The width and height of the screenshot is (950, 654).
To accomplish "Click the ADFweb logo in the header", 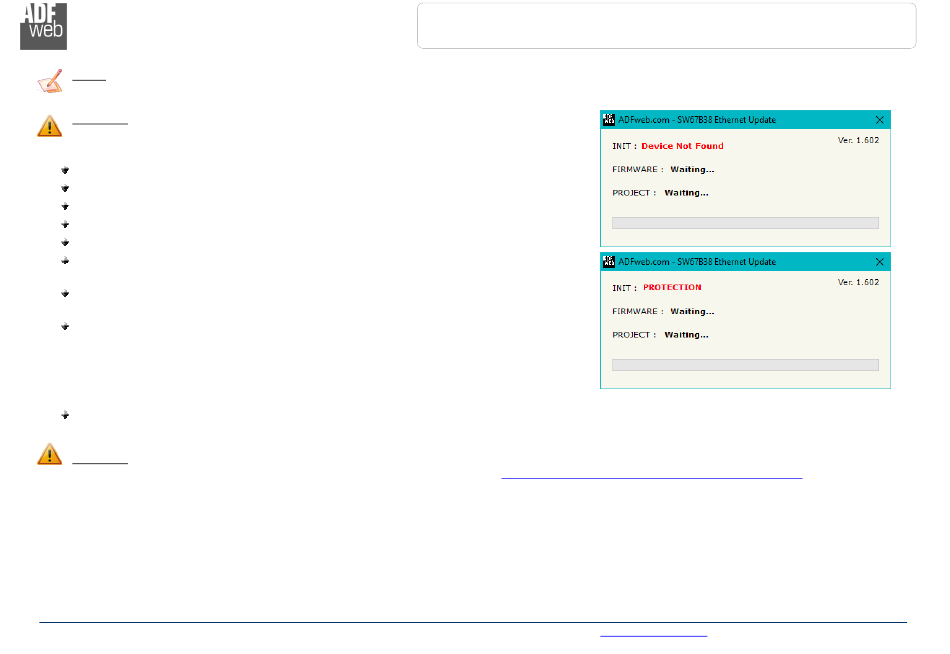I will (x=43, y=26).
